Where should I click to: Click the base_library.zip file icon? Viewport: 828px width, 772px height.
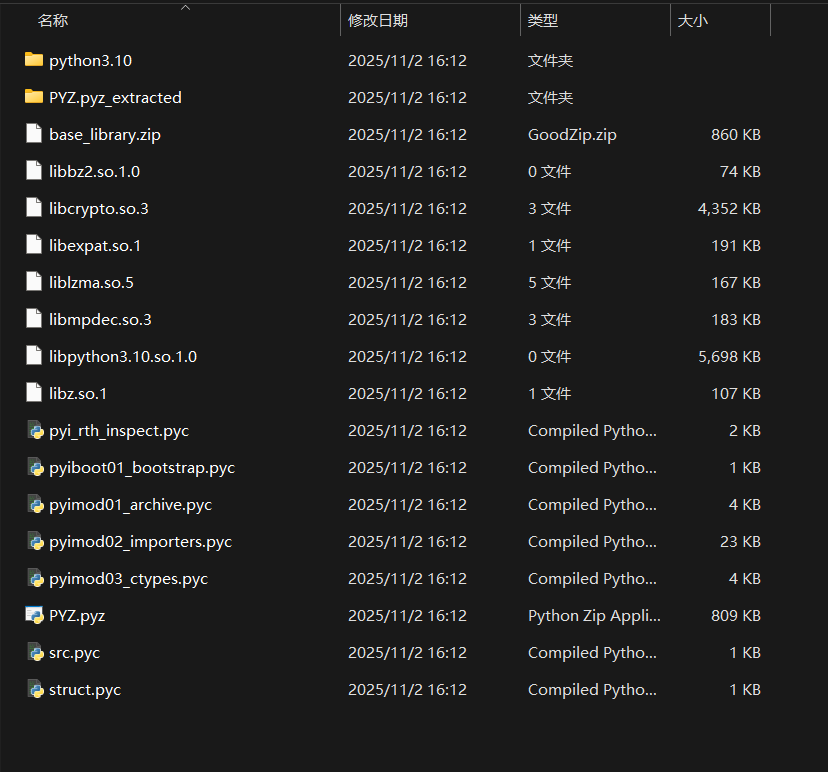click(34, 134)
